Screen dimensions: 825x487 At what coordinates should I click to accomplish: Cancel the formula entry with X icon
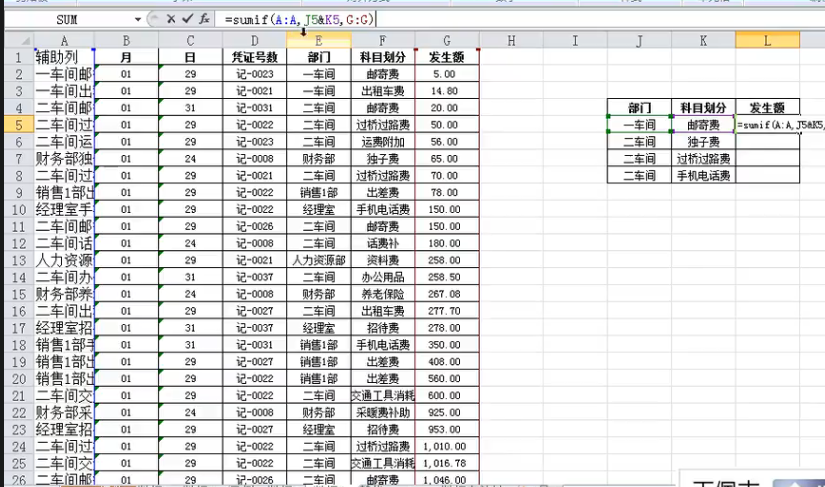(170, 19)
